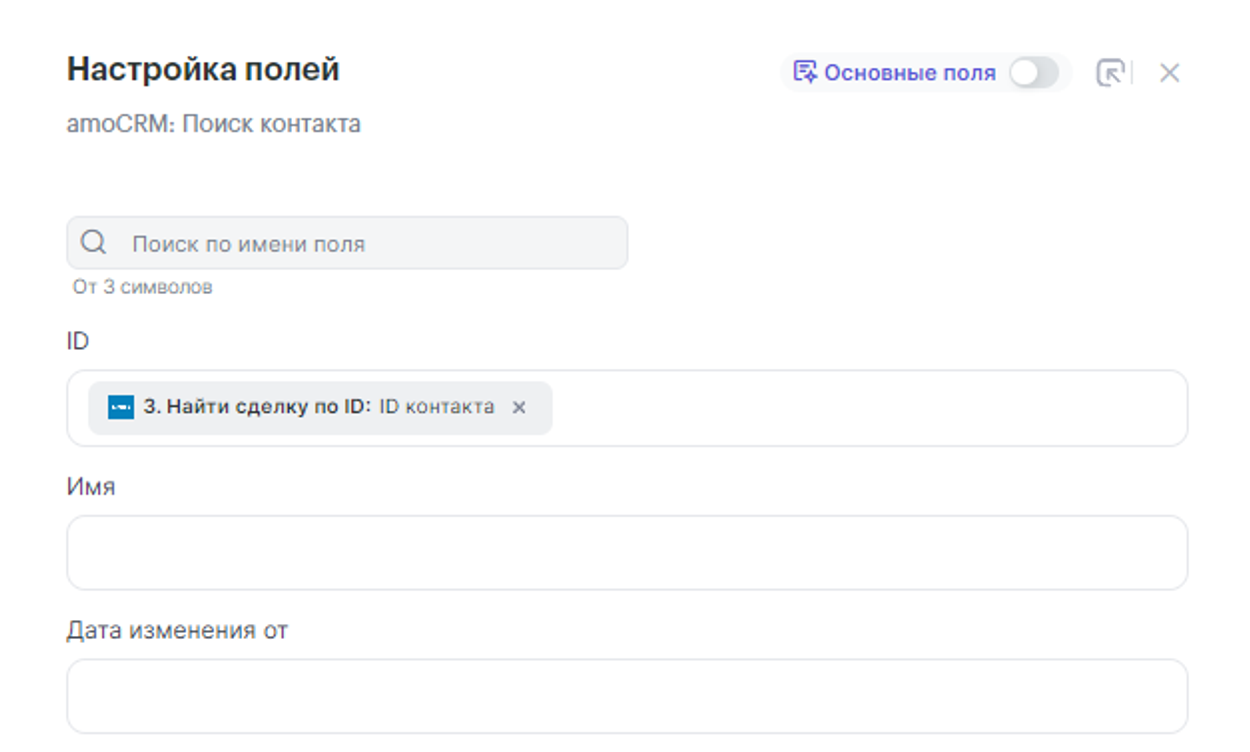
Task: Focus the Дата изменения от input field
Action: 627,696
